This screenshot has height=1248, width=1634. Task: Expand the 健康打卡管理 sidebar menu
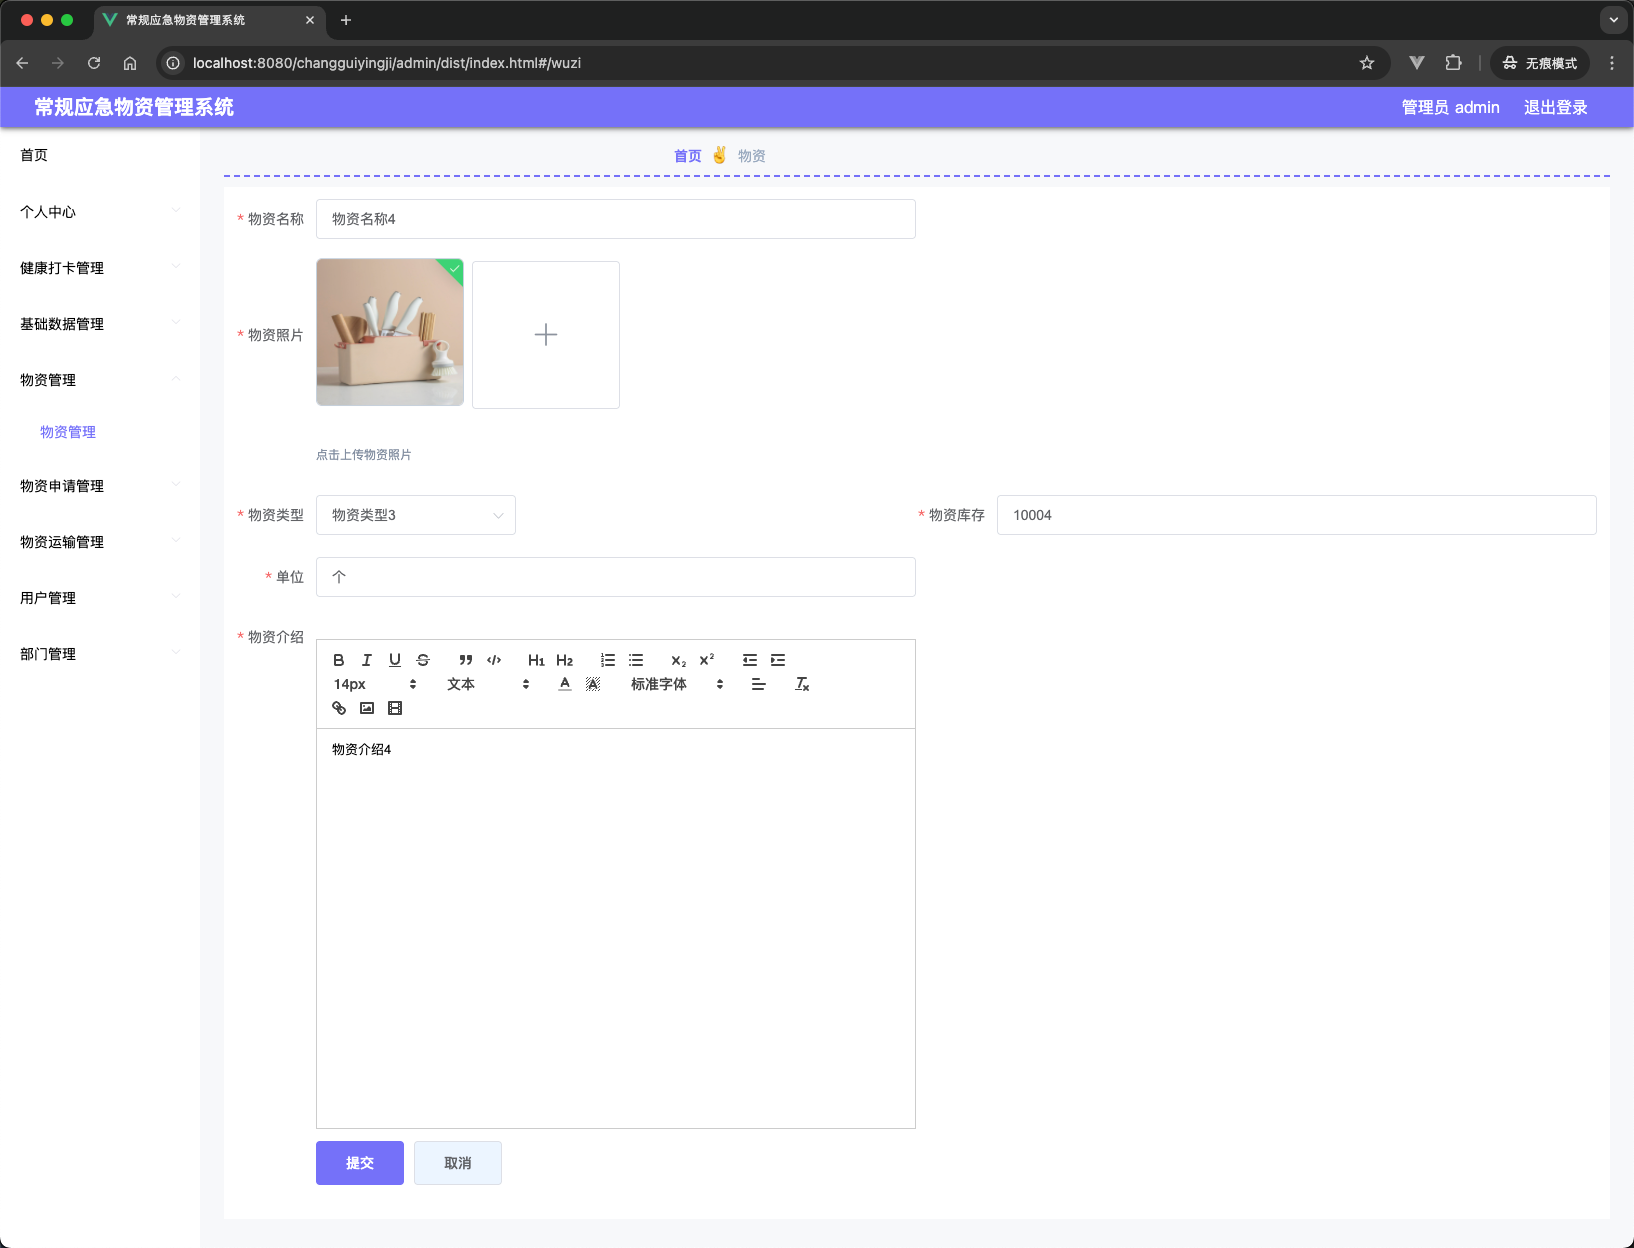pyautogui.click(x=100, y=268)
